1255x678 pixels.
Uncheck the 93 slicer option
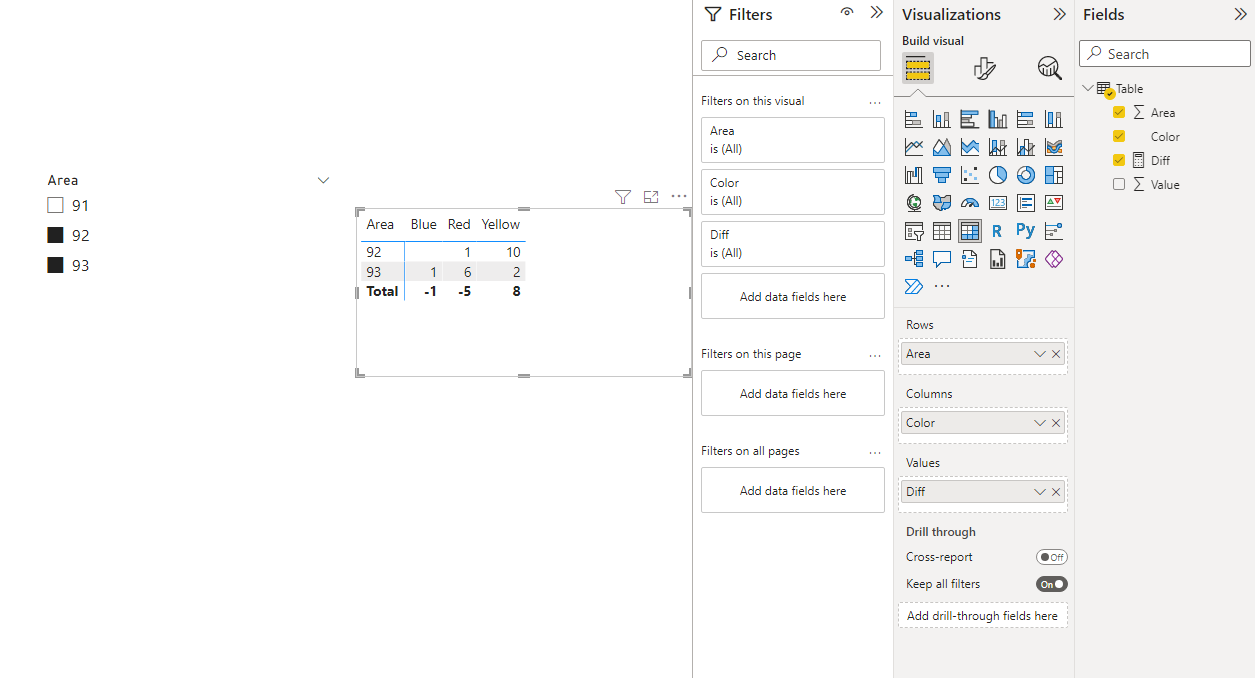[x=56, y=265]
